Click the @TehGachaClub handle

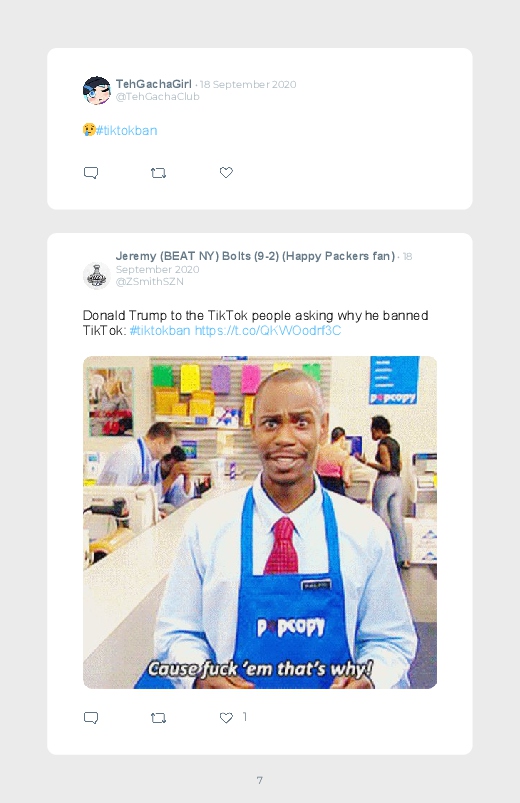(157, 97)
